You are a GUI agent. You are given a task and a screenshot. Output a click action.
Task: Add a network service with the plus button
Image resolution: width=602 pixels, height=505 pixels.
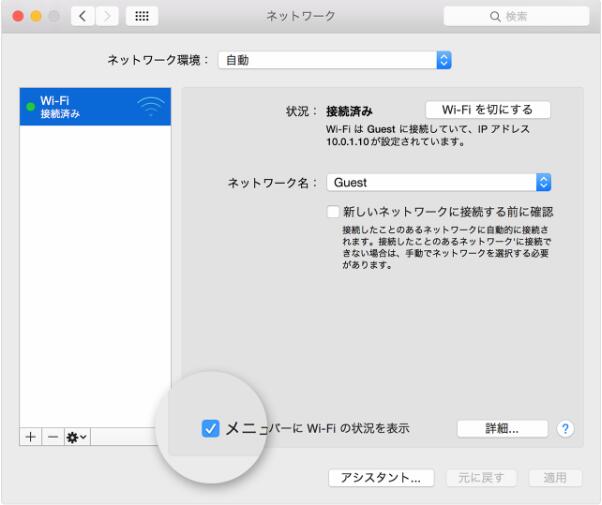pos(31,437)
